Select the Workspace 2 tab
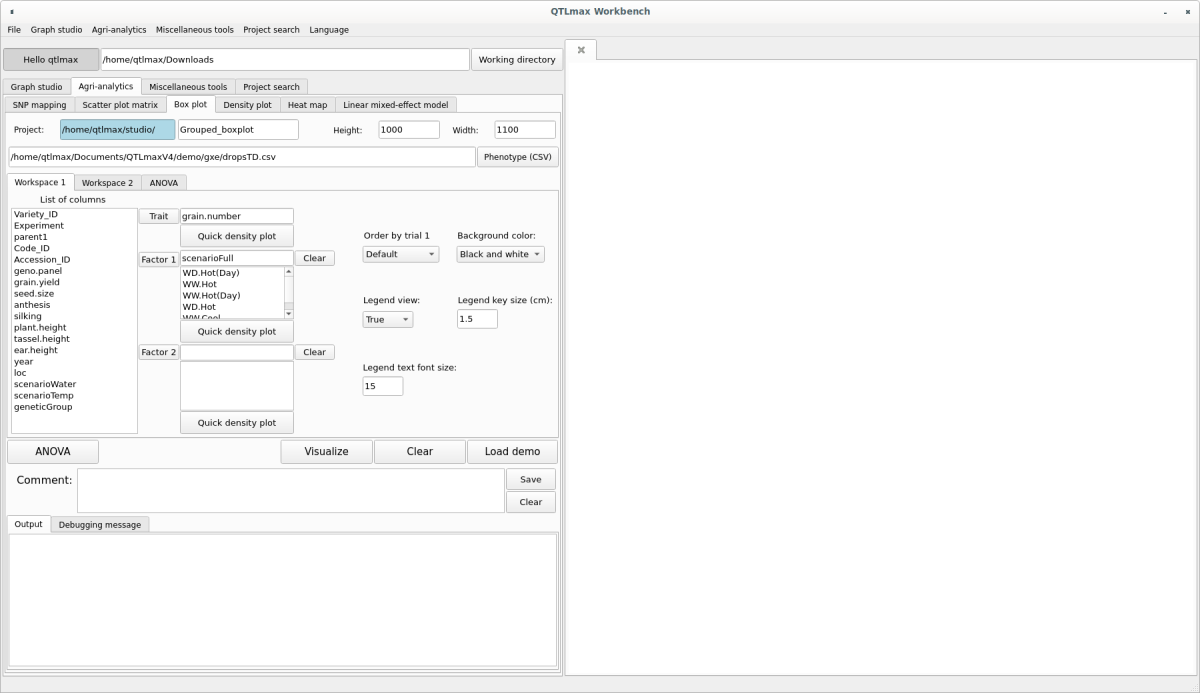 107,183
